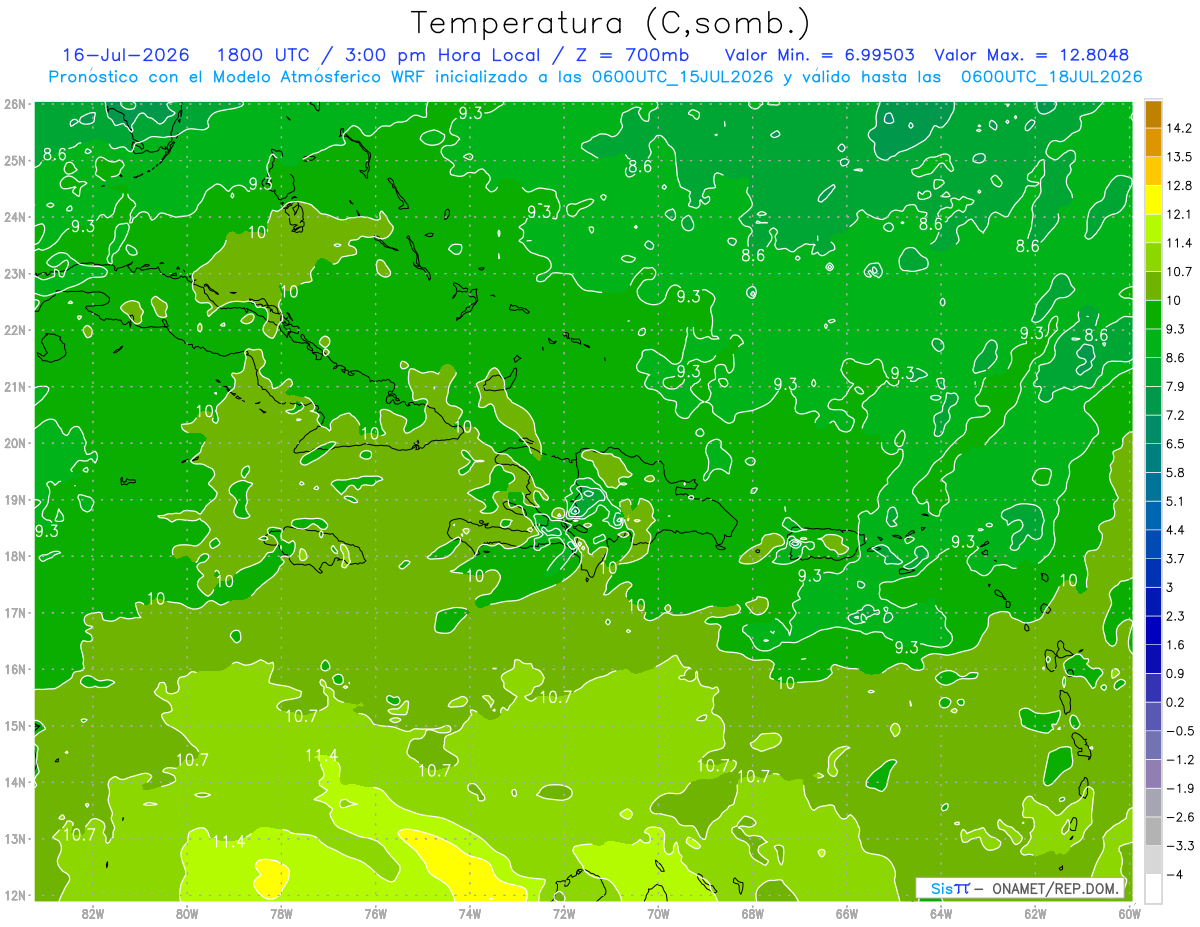Click the "12.1" color scale label
This screenshot has height=927, width=1200.
click(1179, 215)
